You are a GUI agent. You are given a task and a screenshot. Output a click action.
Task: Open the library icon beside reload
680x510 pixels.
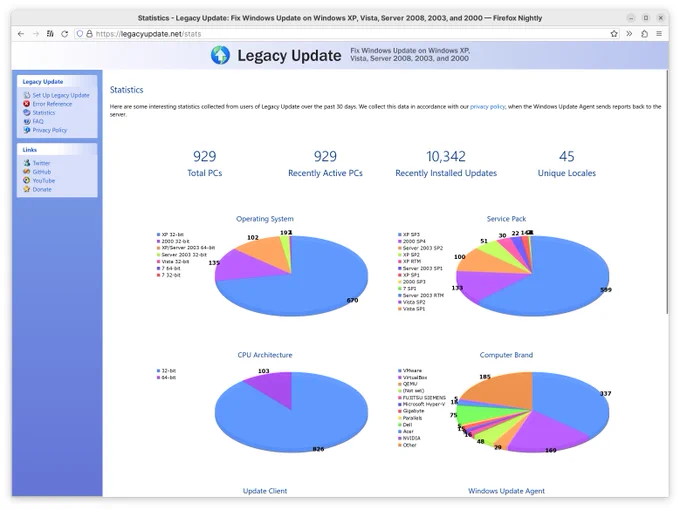[x=50, y=34]
